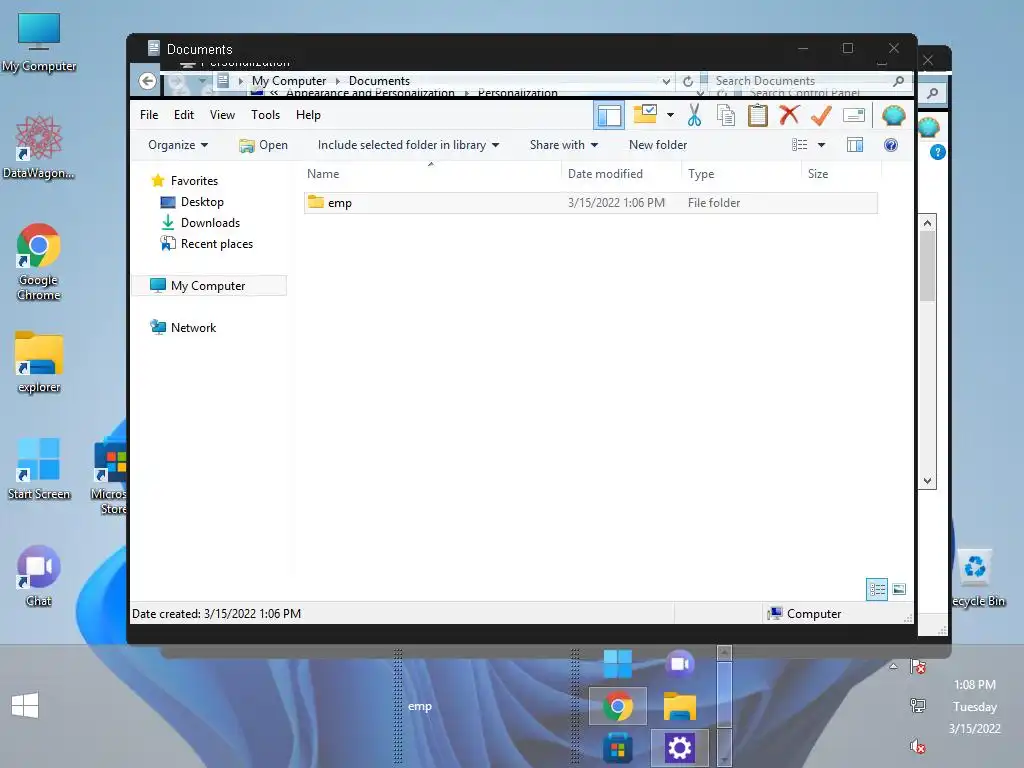Click the Windows 11 logo icon in taskbar
Image resolution: width=1024 pixels, height=768 pixels.
point(618,664)
